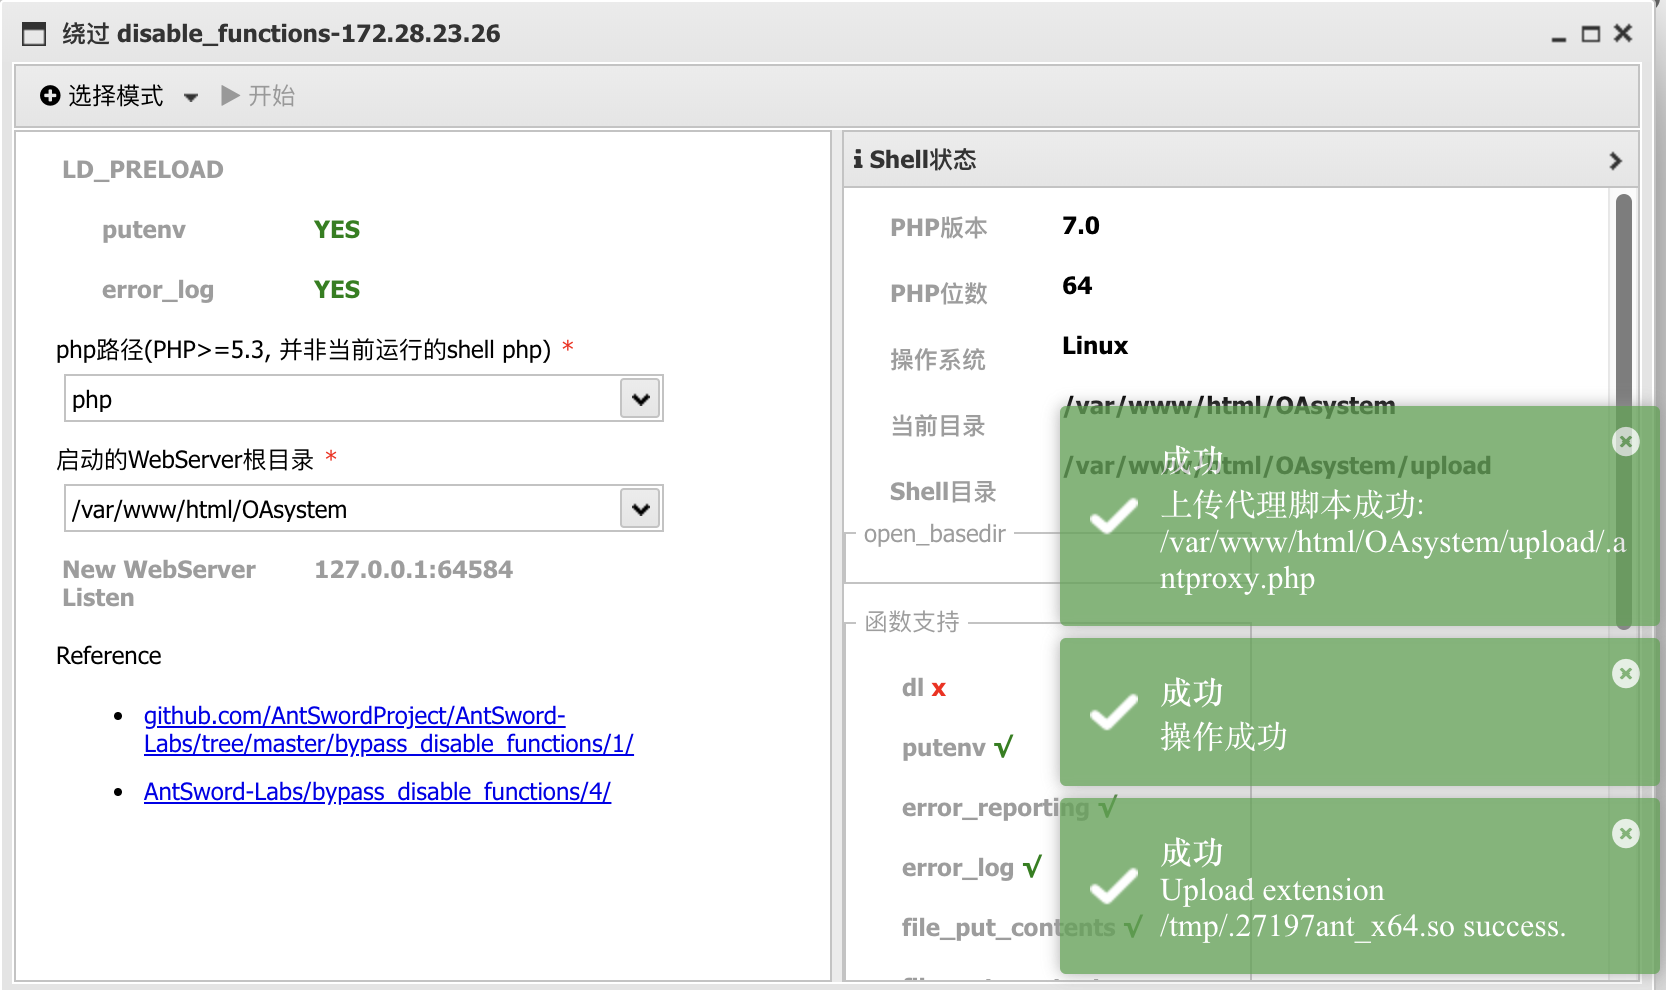Click the window icon in the title bar
The image size is (1666, 990).
pyautogui.click(x=34, y=34)
